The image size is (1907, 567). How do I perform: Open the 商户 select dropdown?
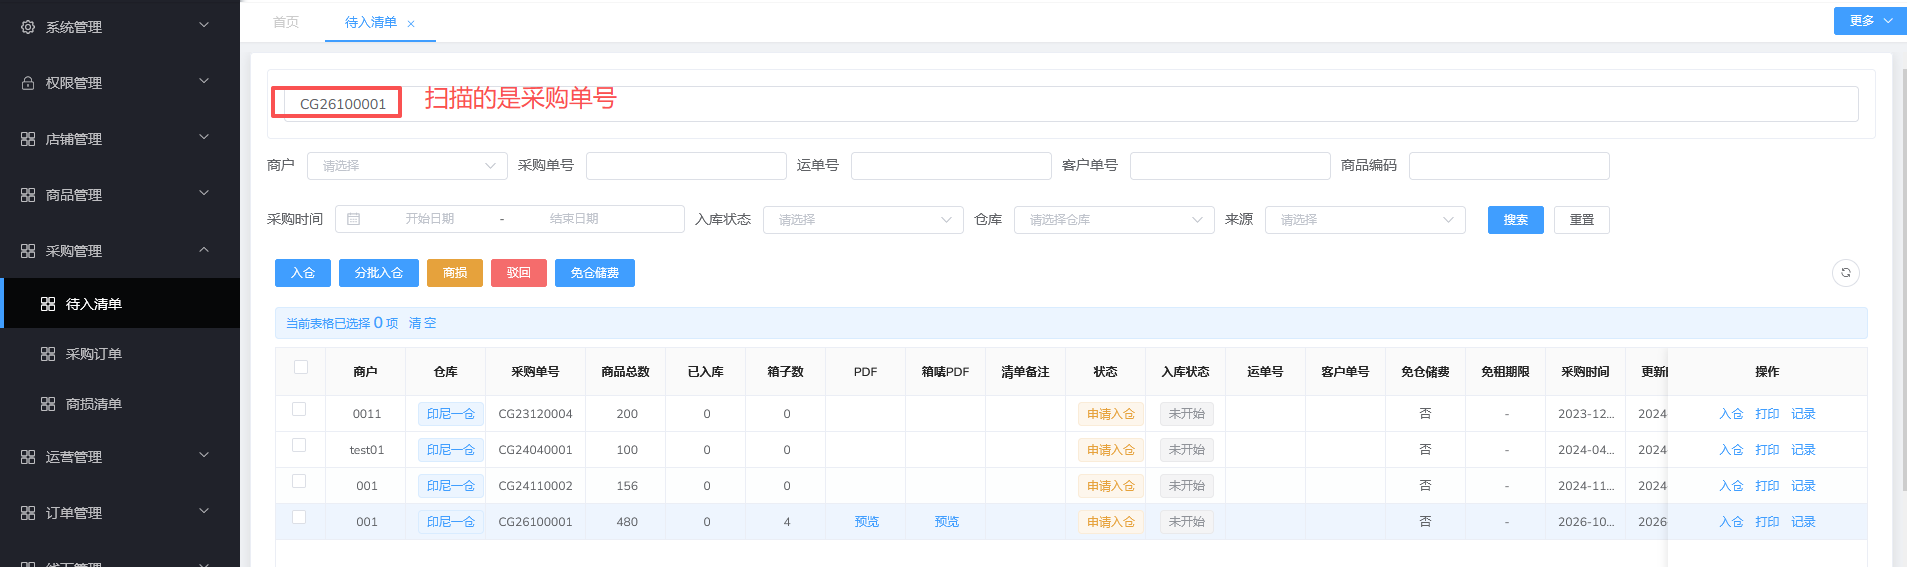pyautogui.click(x=407, y=166)
